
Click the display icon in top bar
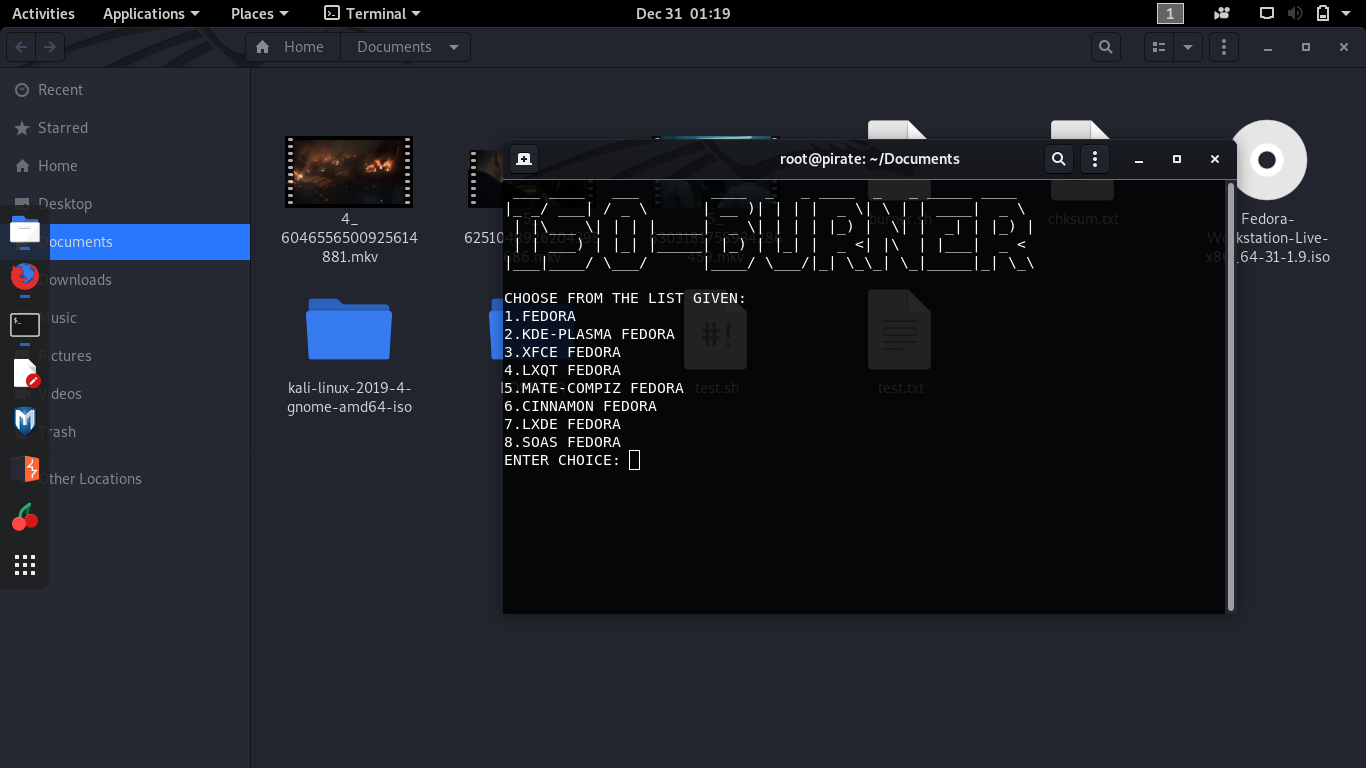coord(1266,13)
